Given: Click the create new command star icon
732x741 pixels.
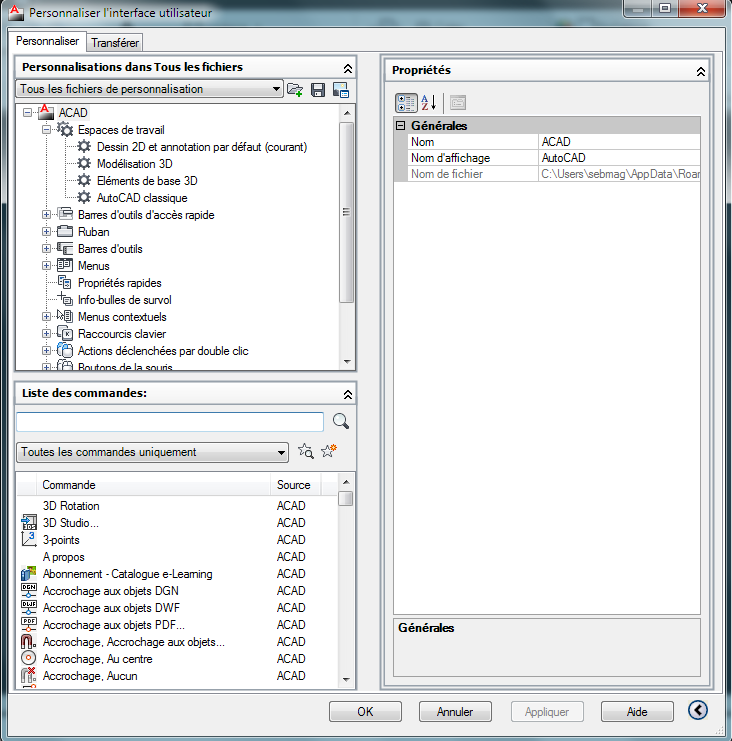Looking at the screenshot, I should (x=329, y=452).
